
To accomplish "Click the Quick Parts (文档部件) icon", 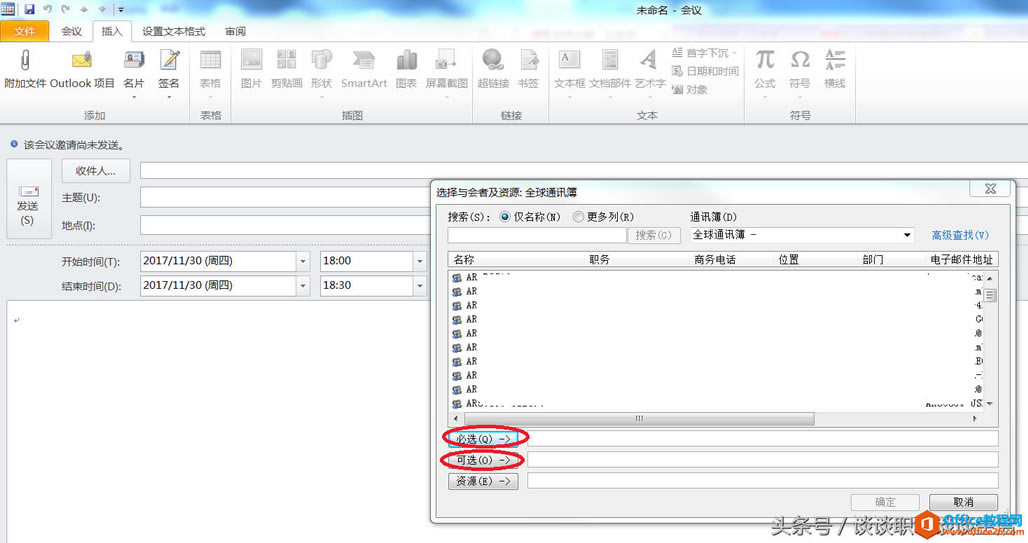I will (610, 60).
